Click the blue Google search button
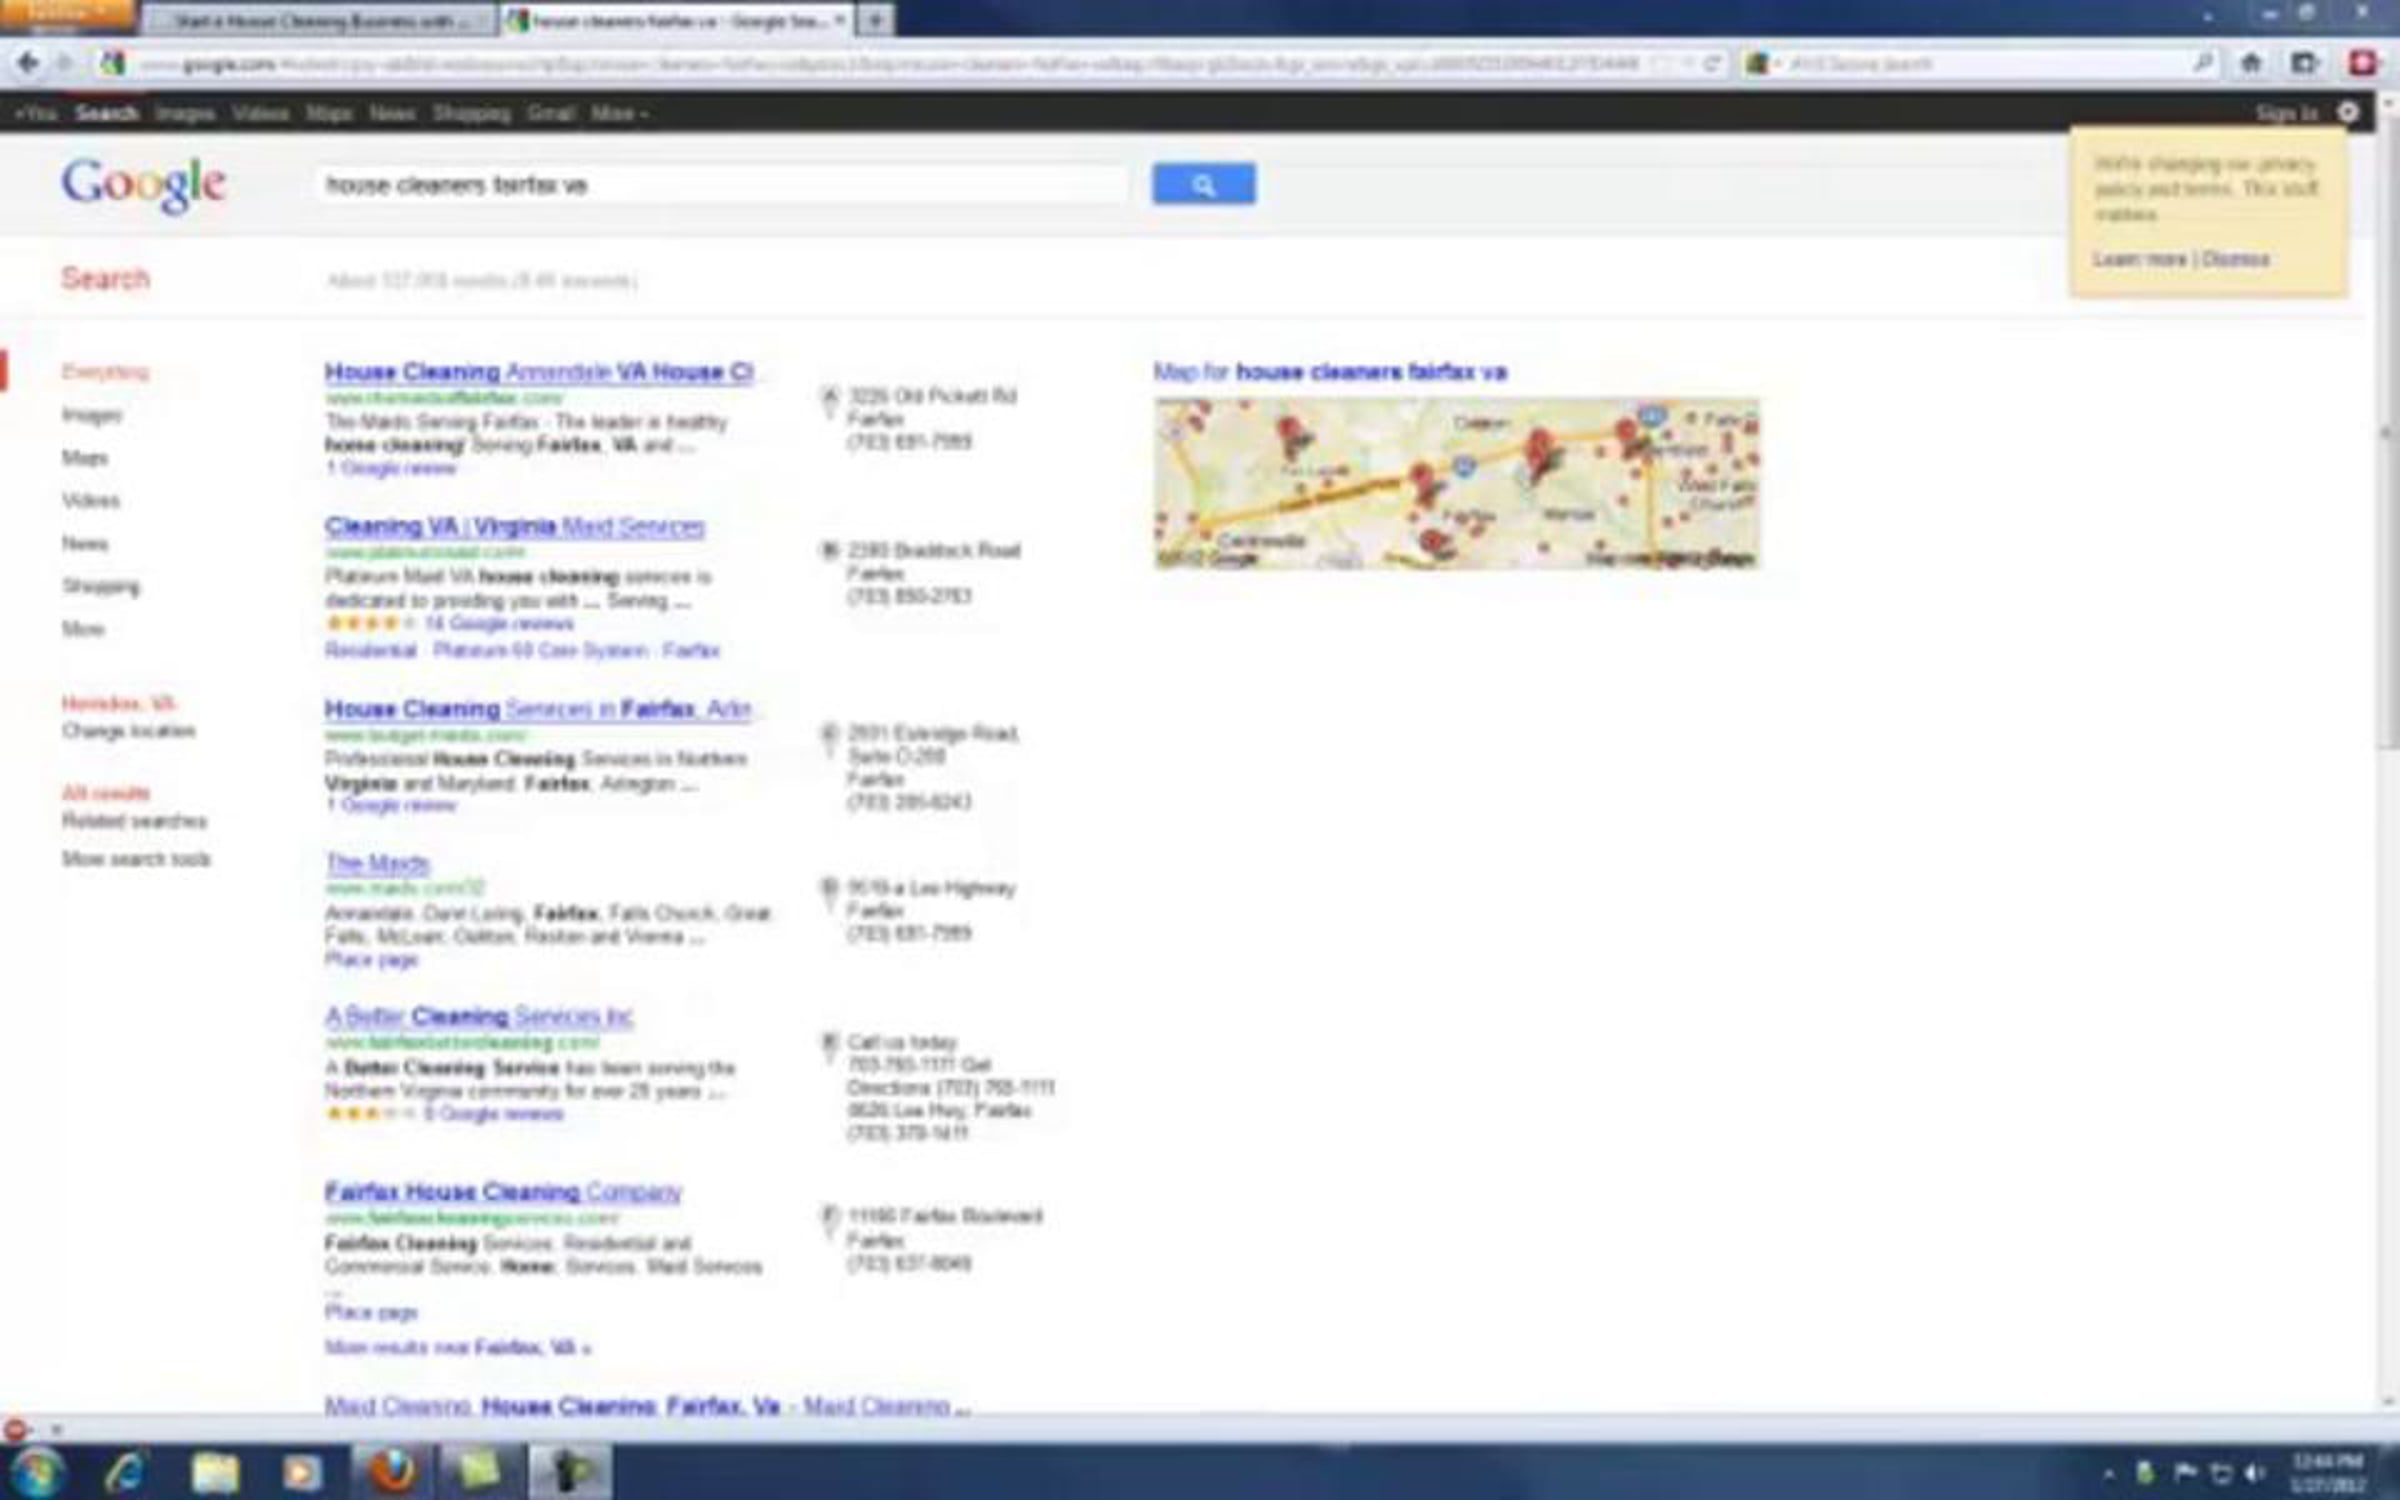The width and height of the screenshot is (2400, 1500). [1203, 184]
